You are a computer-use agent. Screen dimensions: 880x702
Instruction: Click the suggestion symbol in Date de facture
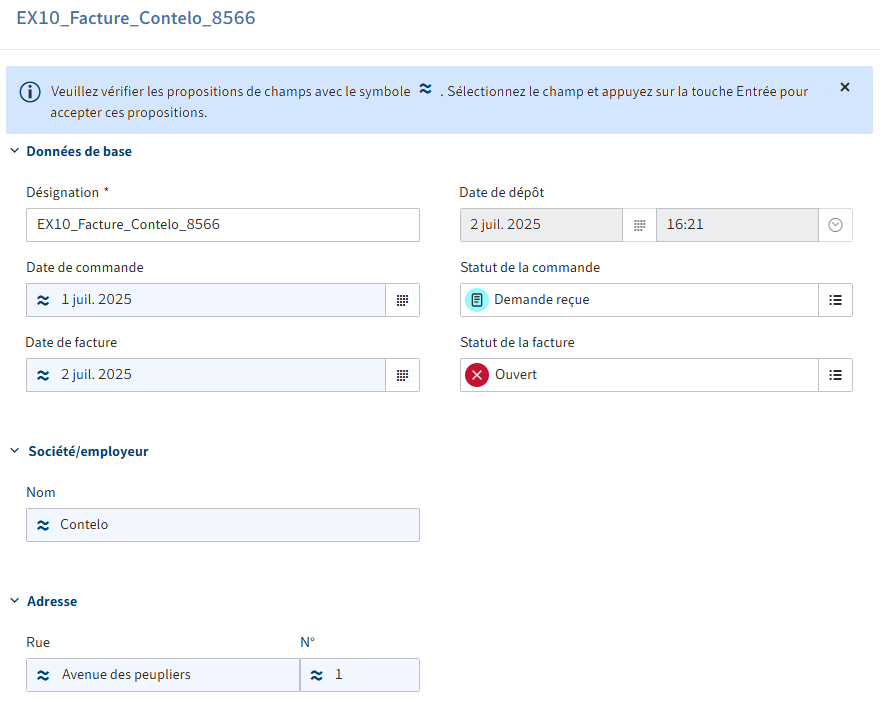pyautogui.click(x=43, y=375)
